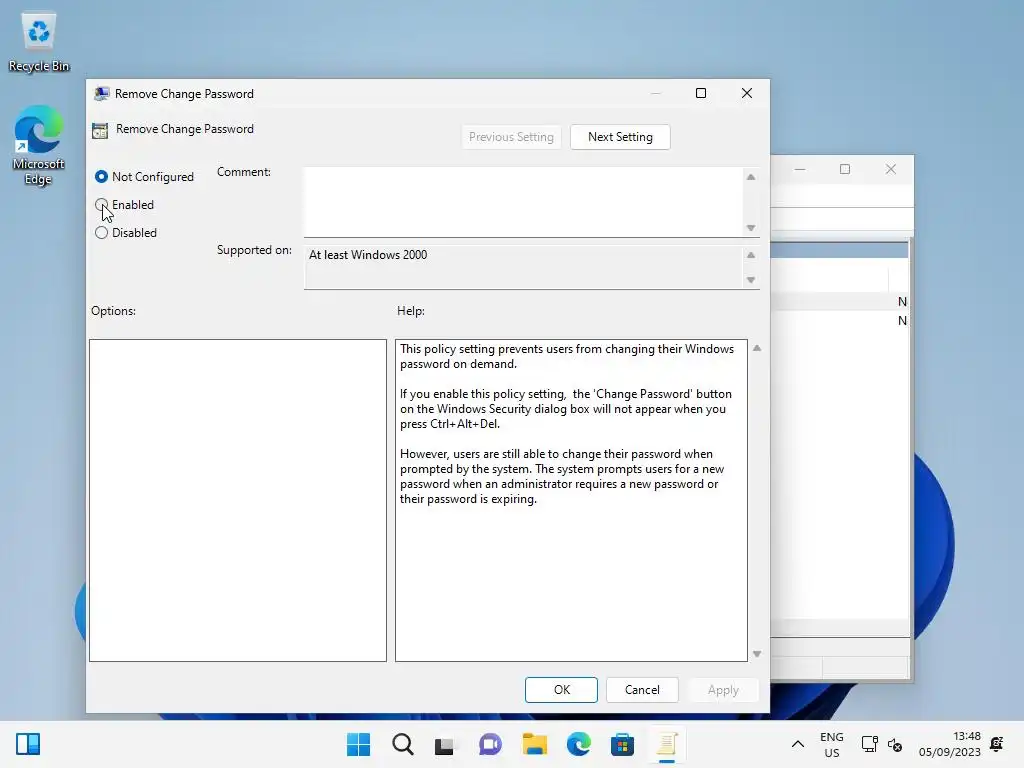Click the policy icon next to the Remove Change Password heading
Image resolution: width=1024 pixels, height=768 pixels.
click(x=100, y=131)
